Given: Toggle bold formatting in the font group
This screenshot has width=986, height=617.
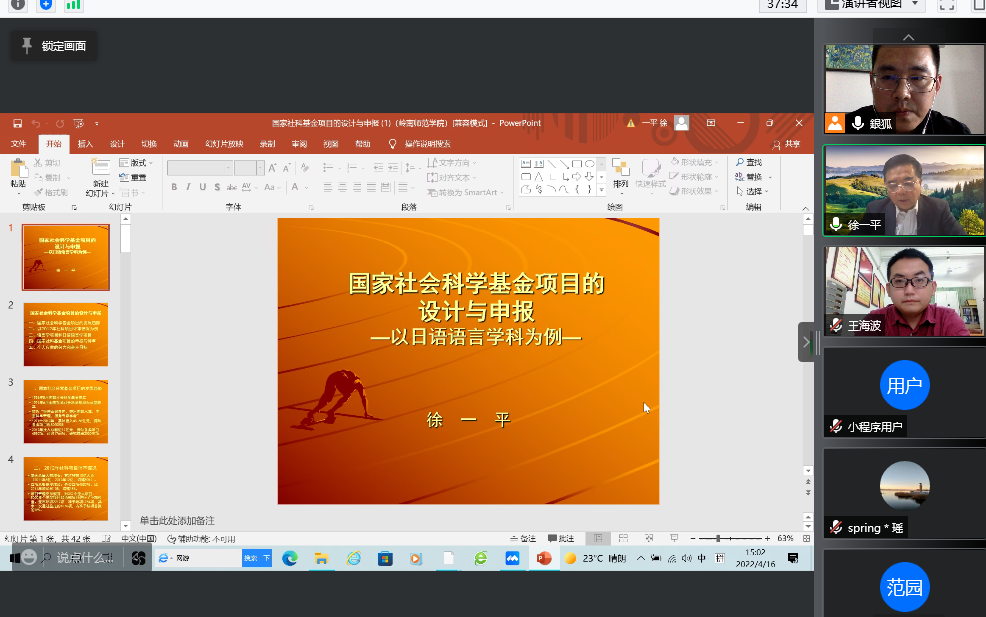Looking at the screenshot, I should 174,187.
